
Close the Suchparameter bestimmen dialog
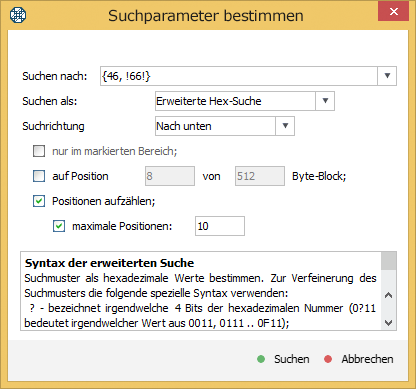pos(394,12)
